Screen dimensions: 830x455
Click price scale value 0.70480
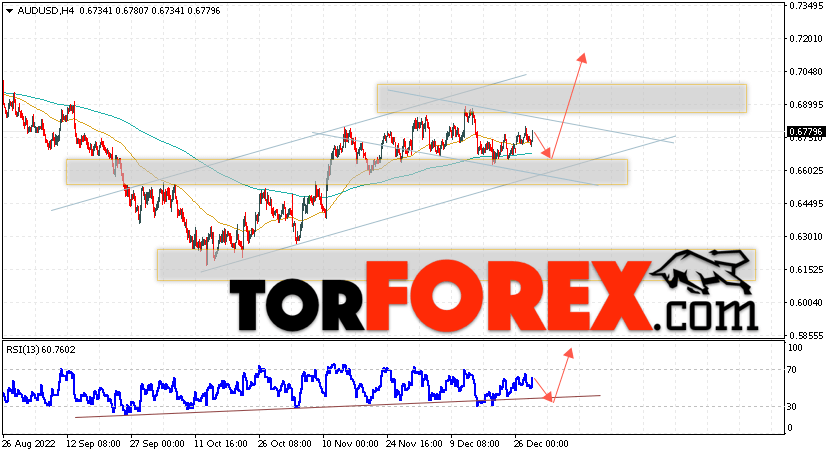click(x=806, y=71)
